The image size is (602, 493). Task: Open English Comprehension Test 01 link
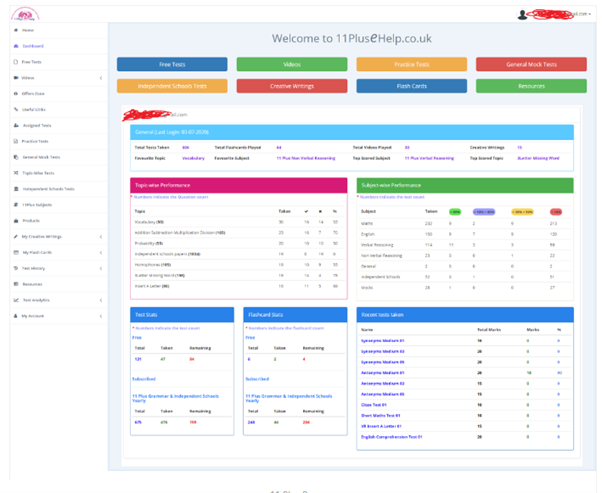[392, 437]
